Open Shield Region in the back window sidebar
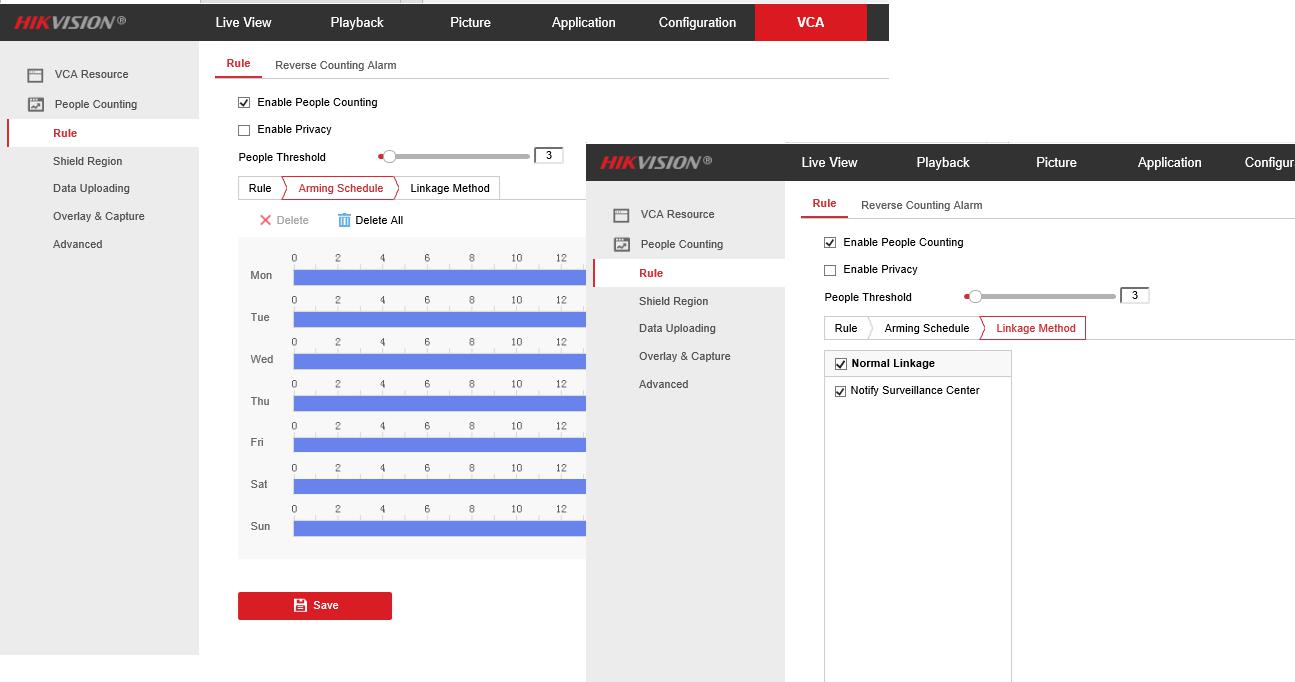Screen dimensions: 1295x682 pyautogui.click(x=88, y=161)
